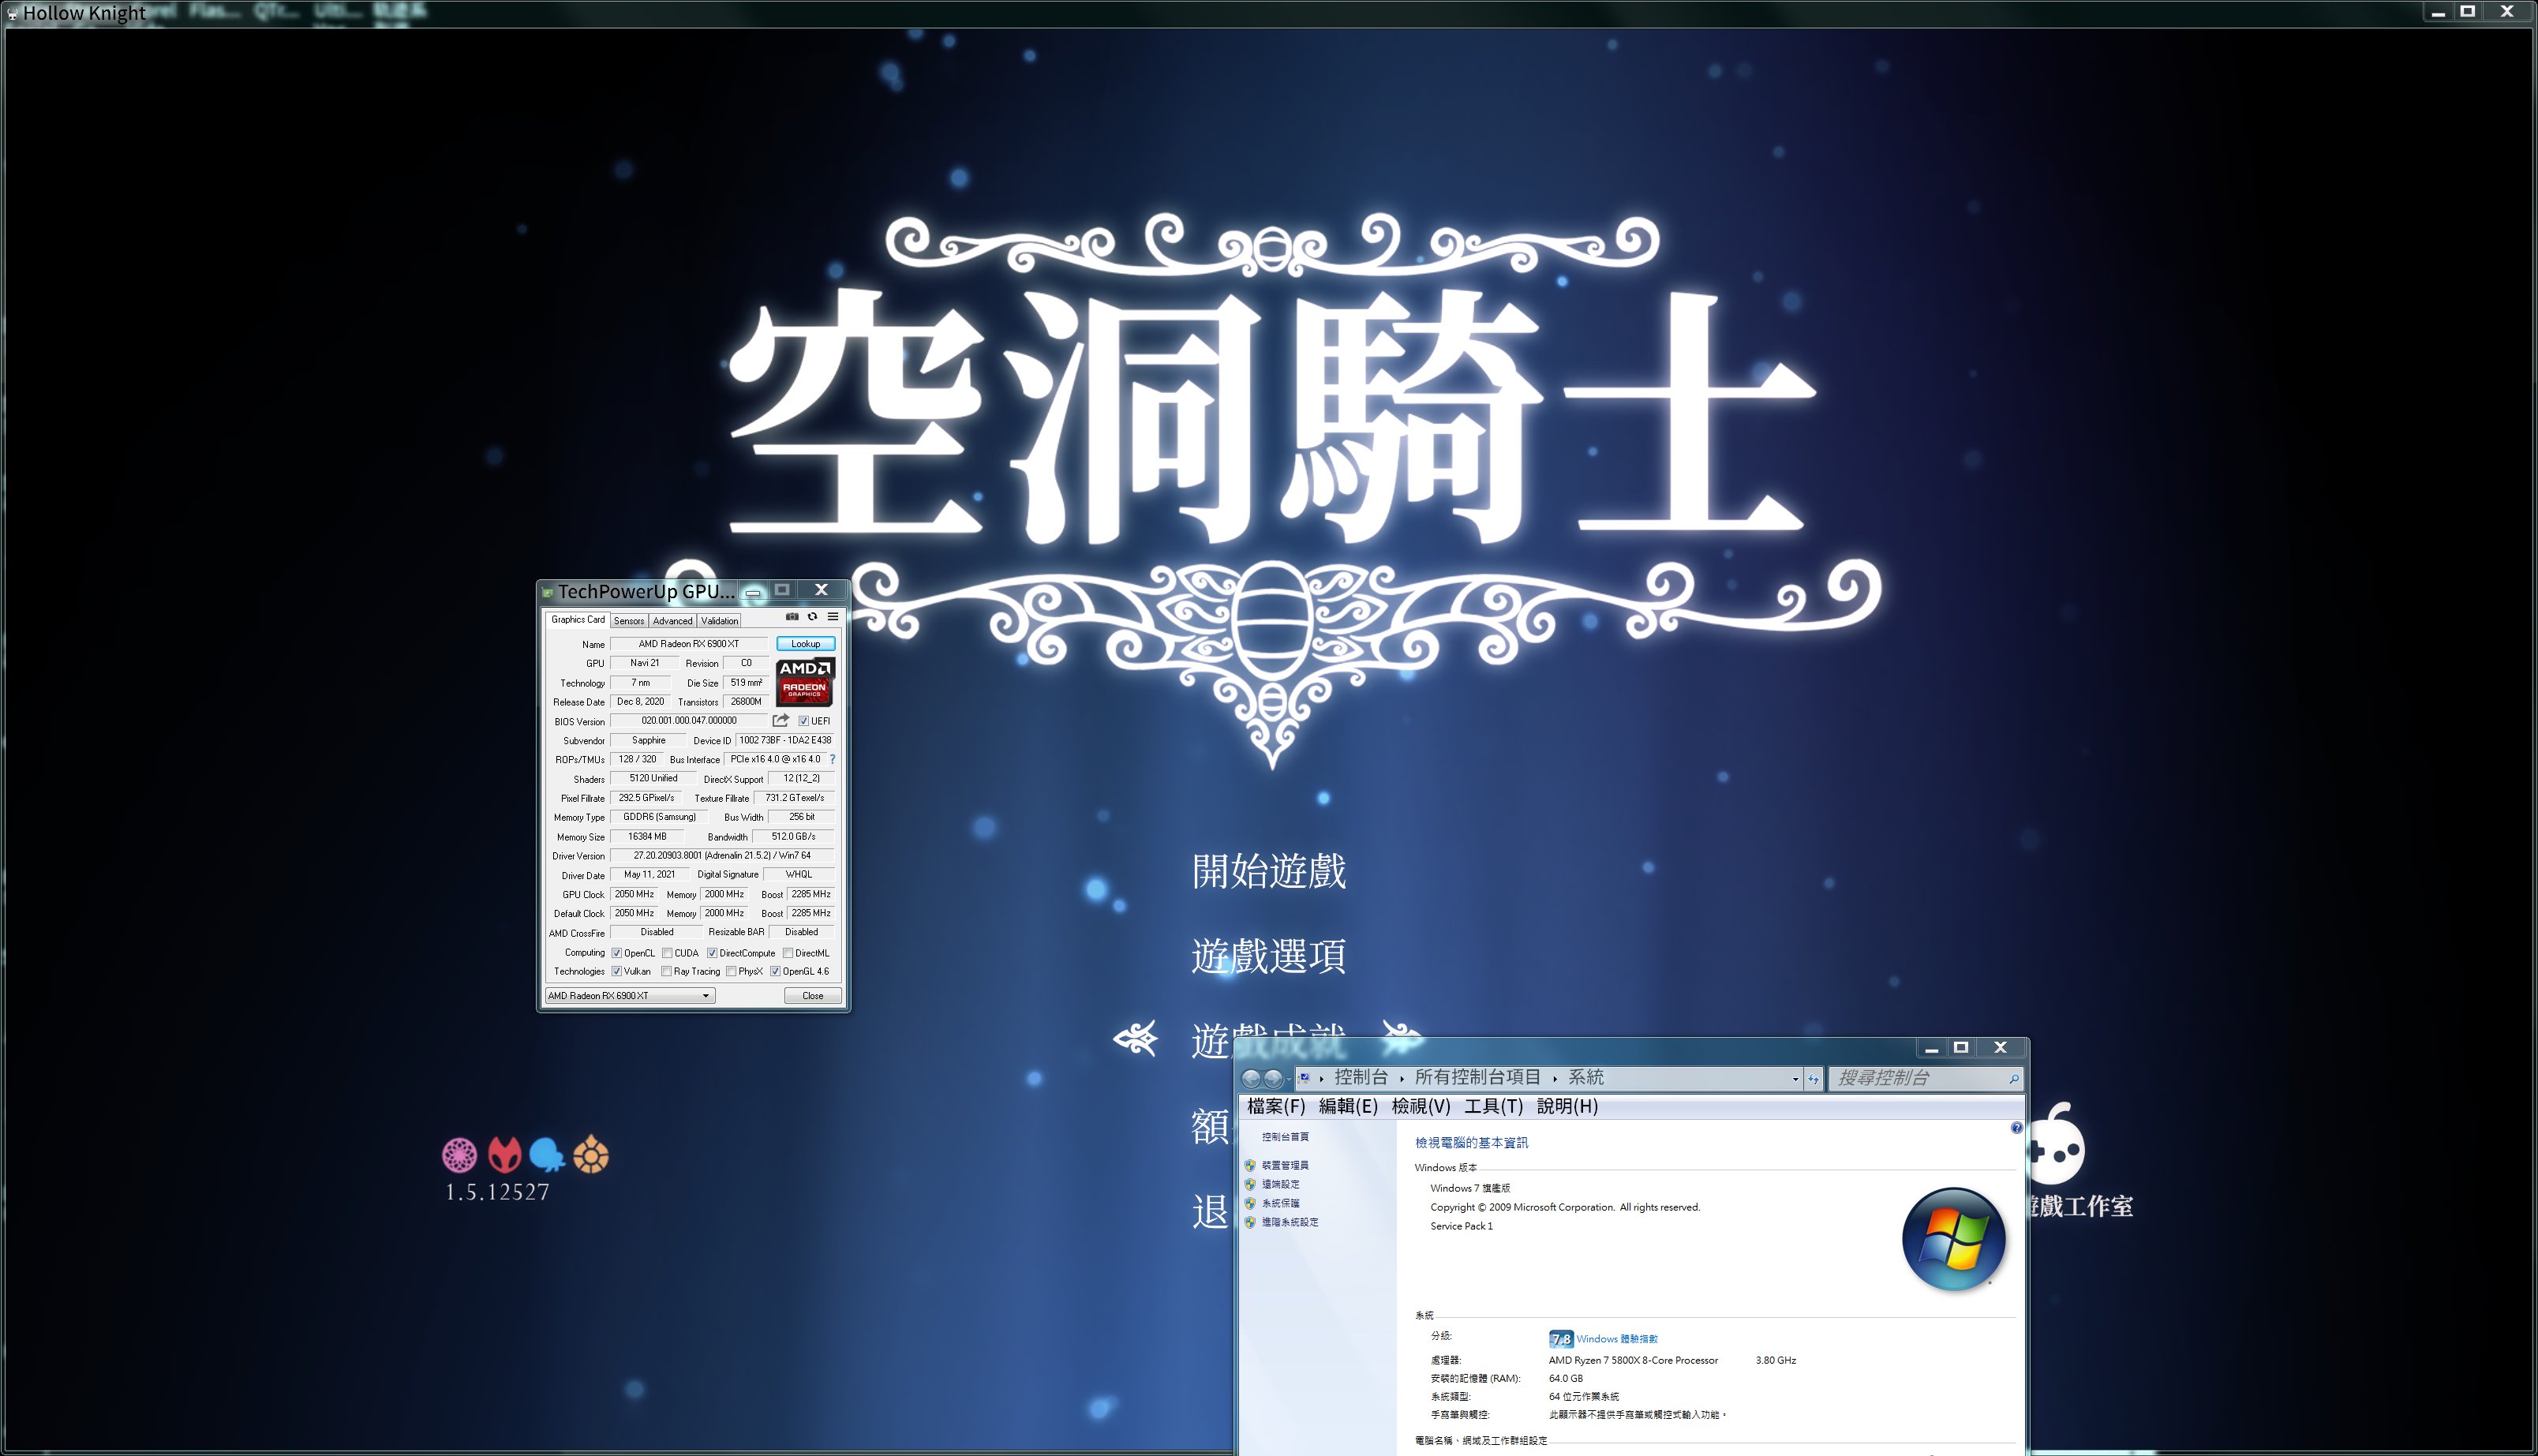The height and width of the screenshot is (1456, 2538).
Task: Click the GPU-Z refresh icon
Action: click(812, 617)
